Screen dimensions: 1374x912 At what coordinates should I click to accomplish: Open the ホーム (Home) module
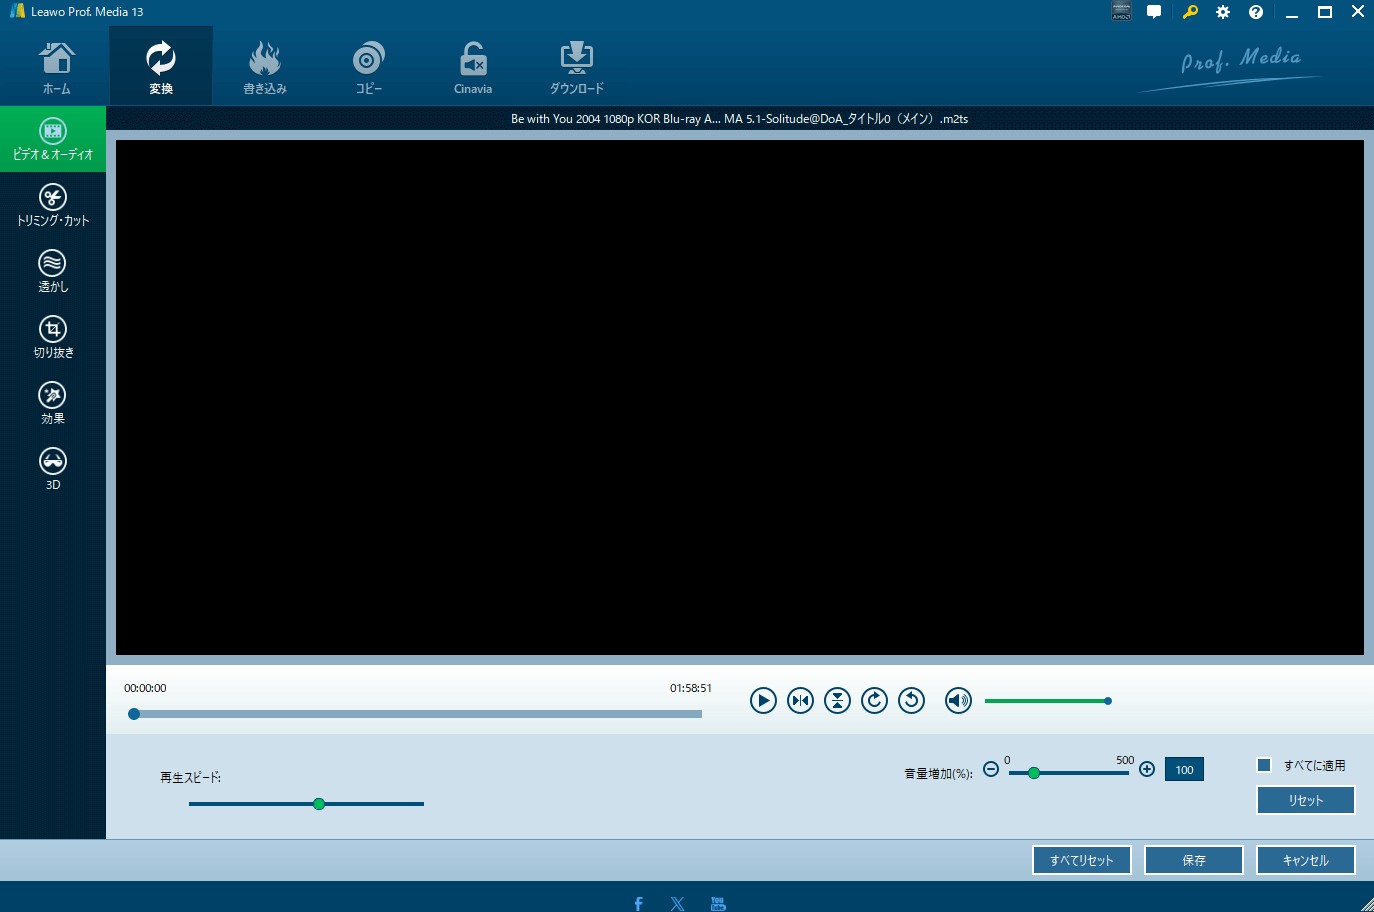pyautogui.click(x=57, y=67)
